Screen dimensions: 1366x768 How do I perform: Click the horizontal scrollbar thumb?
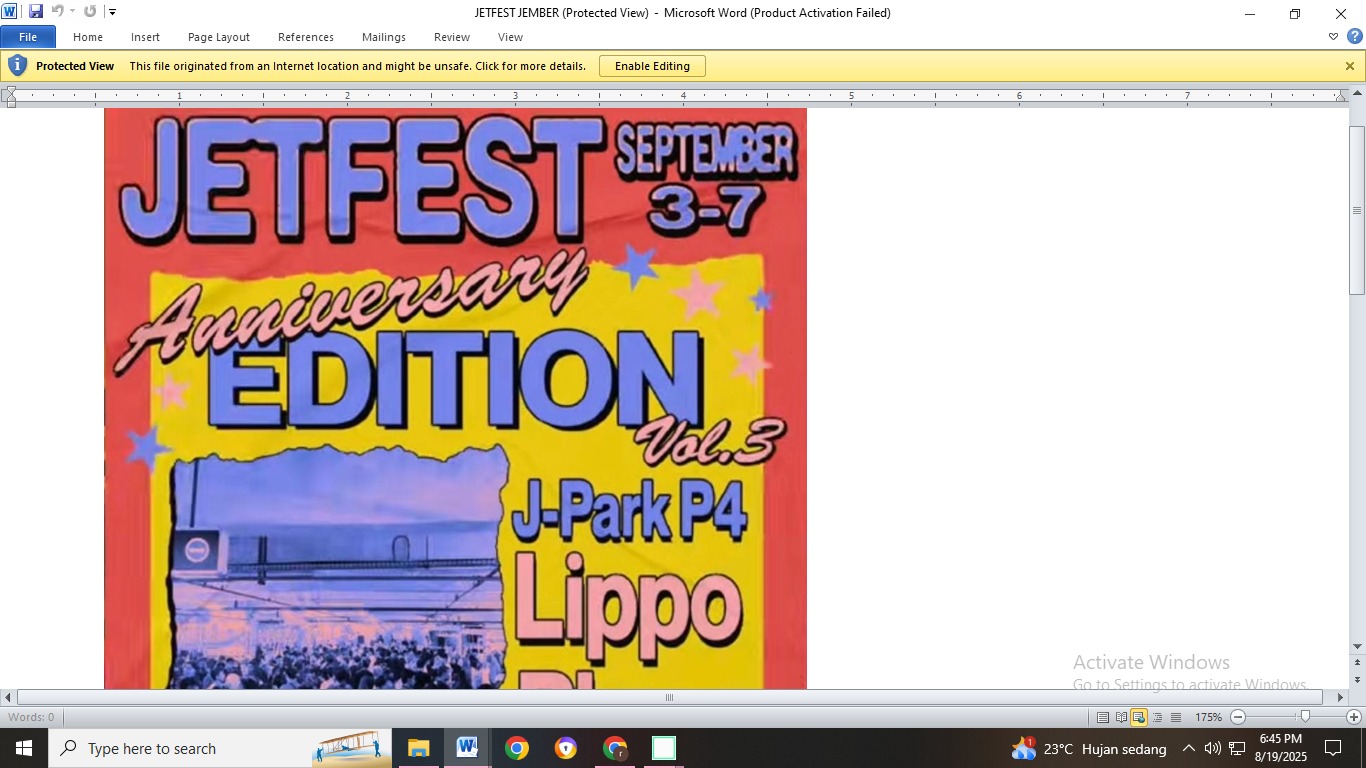click(x=670, y=697)
